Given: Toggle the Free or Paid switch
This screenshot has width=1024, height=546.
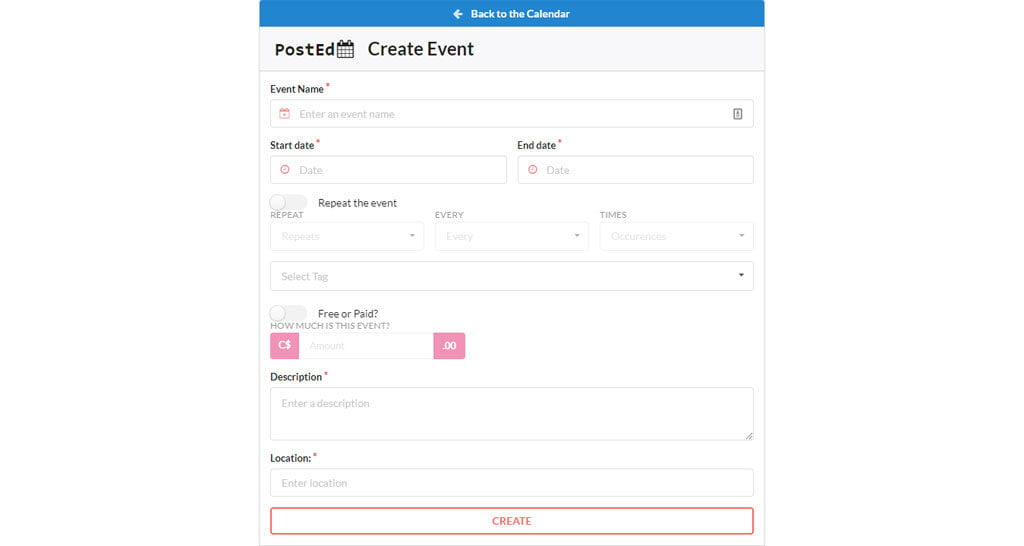Looking at the screenshot, I should pyautogui.click(x=288, y=313).
